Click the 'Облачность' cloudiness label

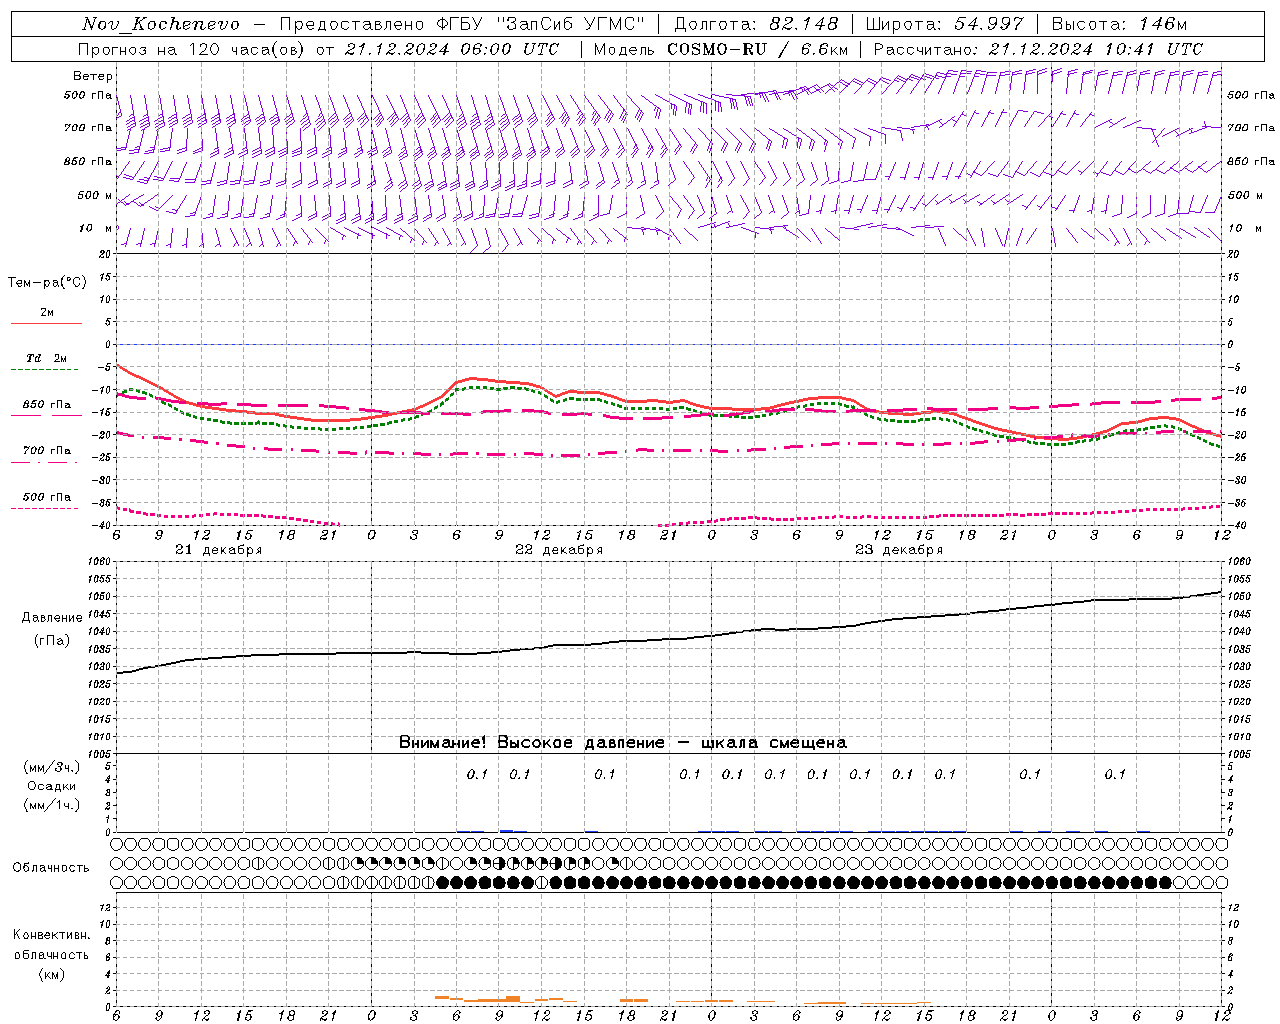tap(51, 867)
